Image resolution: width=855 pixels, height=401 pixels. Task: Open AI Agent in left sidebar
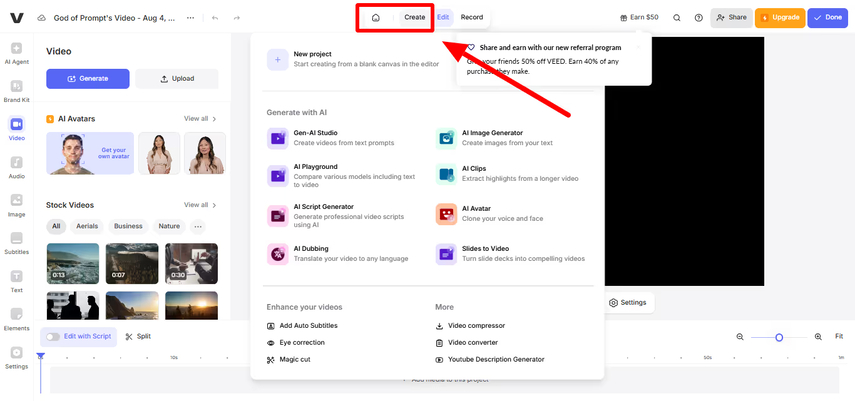(17, 54)
